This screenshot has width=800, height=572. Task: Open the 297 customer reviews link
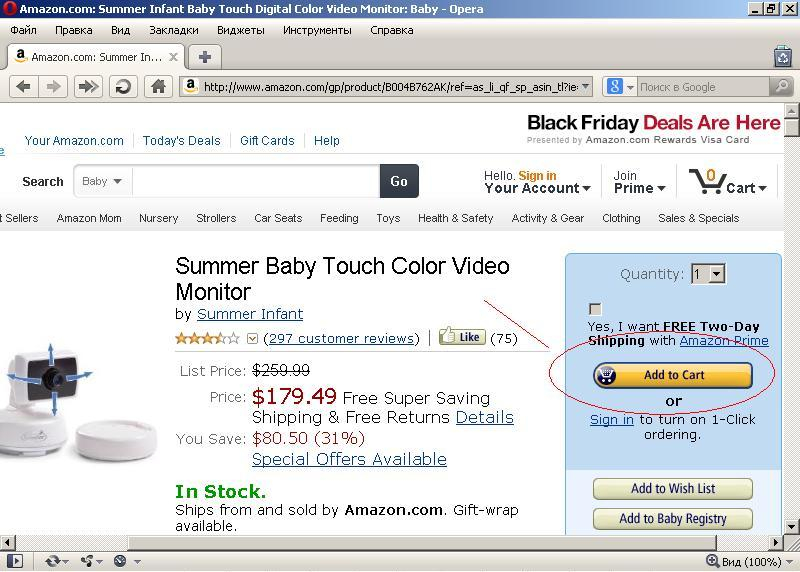tap(341, 338)
